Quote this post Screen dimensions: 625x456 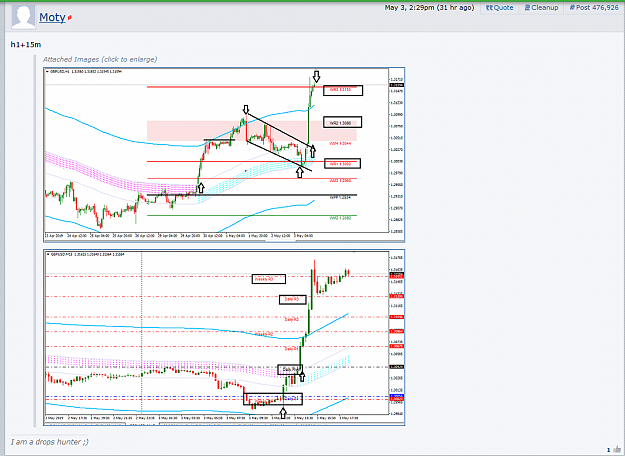tap(499, 8)
